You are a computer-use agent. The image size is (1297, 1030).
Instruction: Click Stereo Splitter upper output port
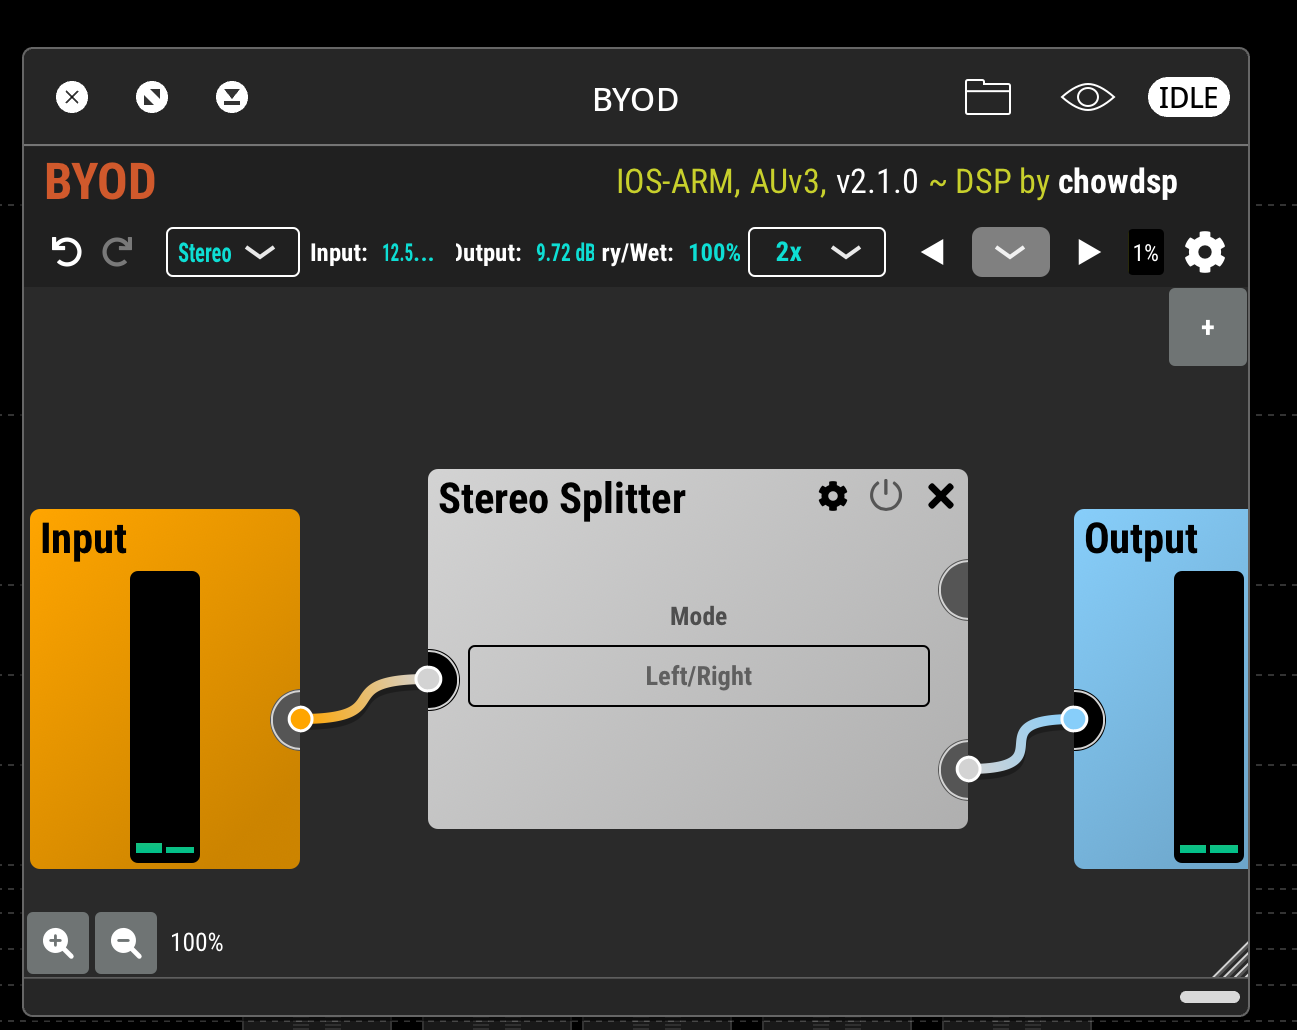(x=955, y=589)
